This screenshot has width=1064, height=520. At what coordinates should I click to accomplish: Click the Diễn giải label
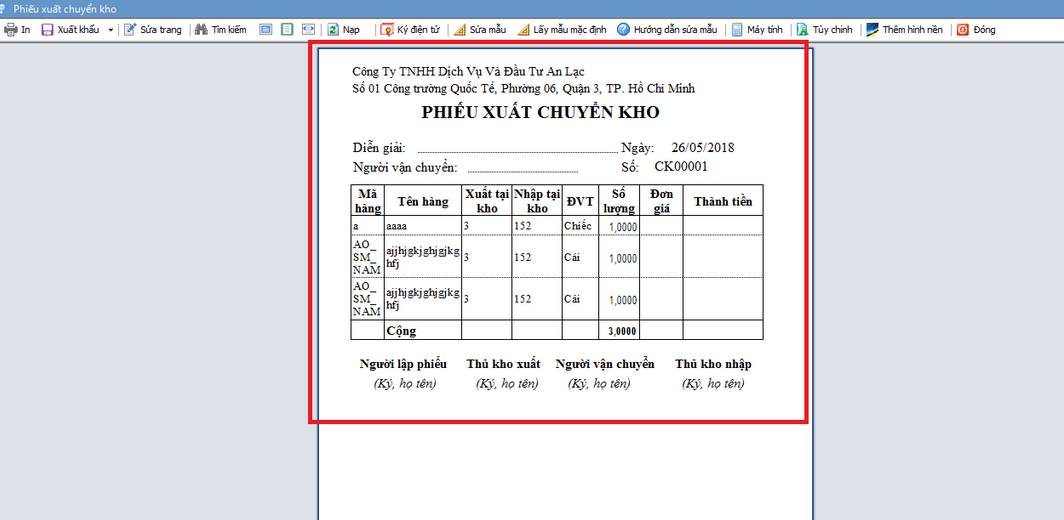pyautogui.click(x=379, y=148)
